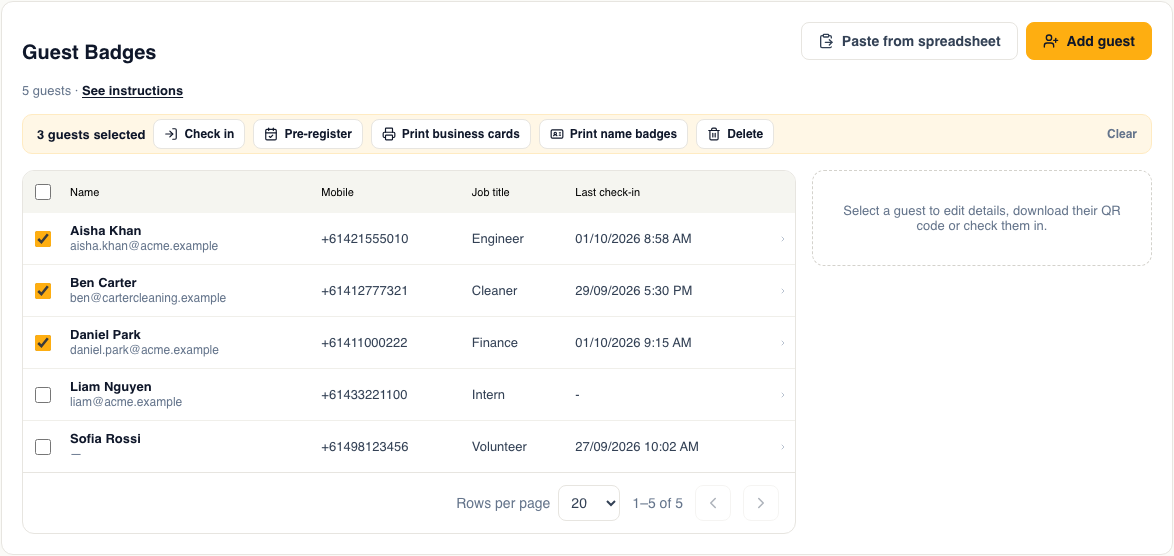Go to the next page of guests
This screenshot has height=556, width=1174.
pyautogui.click(x=761, y=503)
